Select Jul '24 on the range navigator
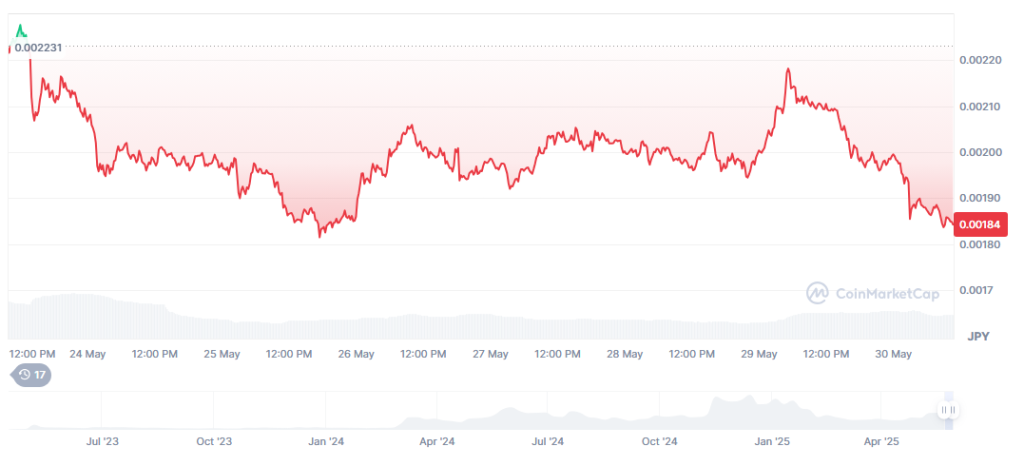This screenshot has height=466, width=1024. coord(547,441)
